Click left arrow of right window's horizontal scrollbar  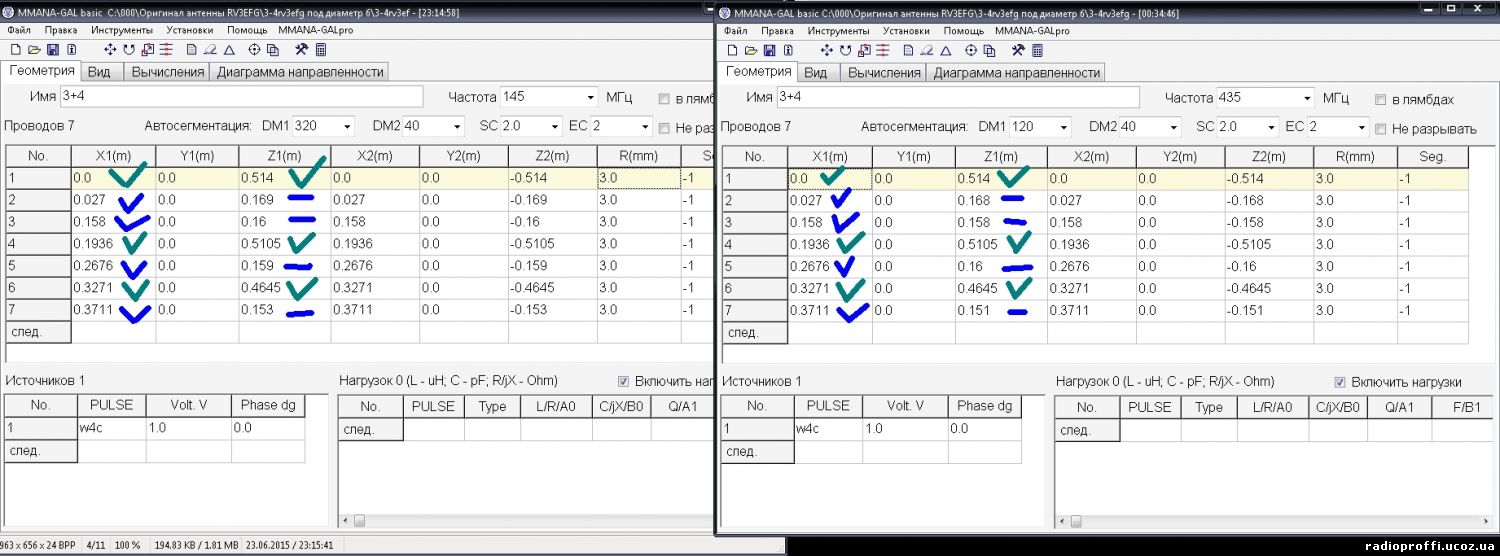click(x=1063, y=521)
